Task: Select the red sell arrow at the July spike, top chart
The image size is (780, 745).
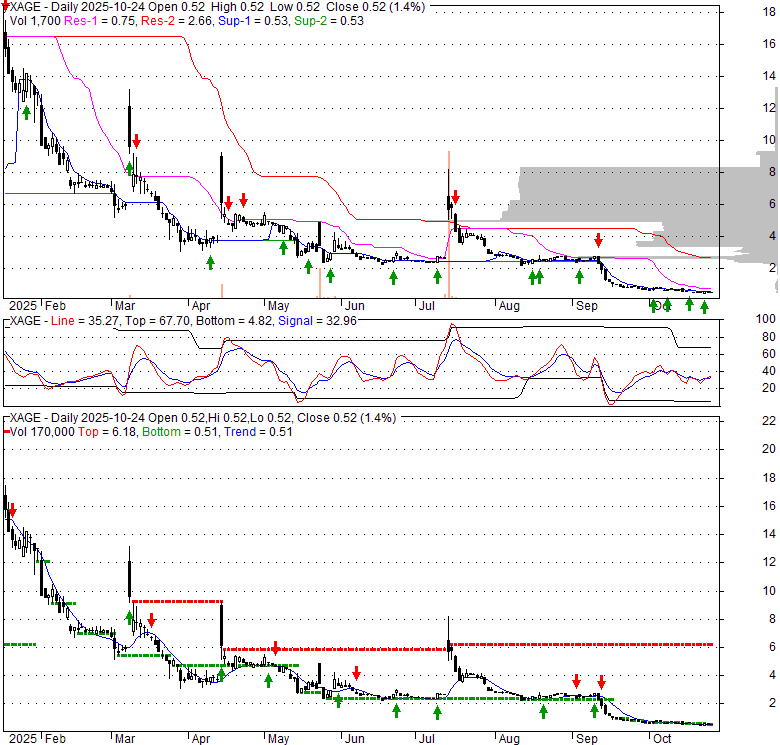Action: tap(455, 197)
